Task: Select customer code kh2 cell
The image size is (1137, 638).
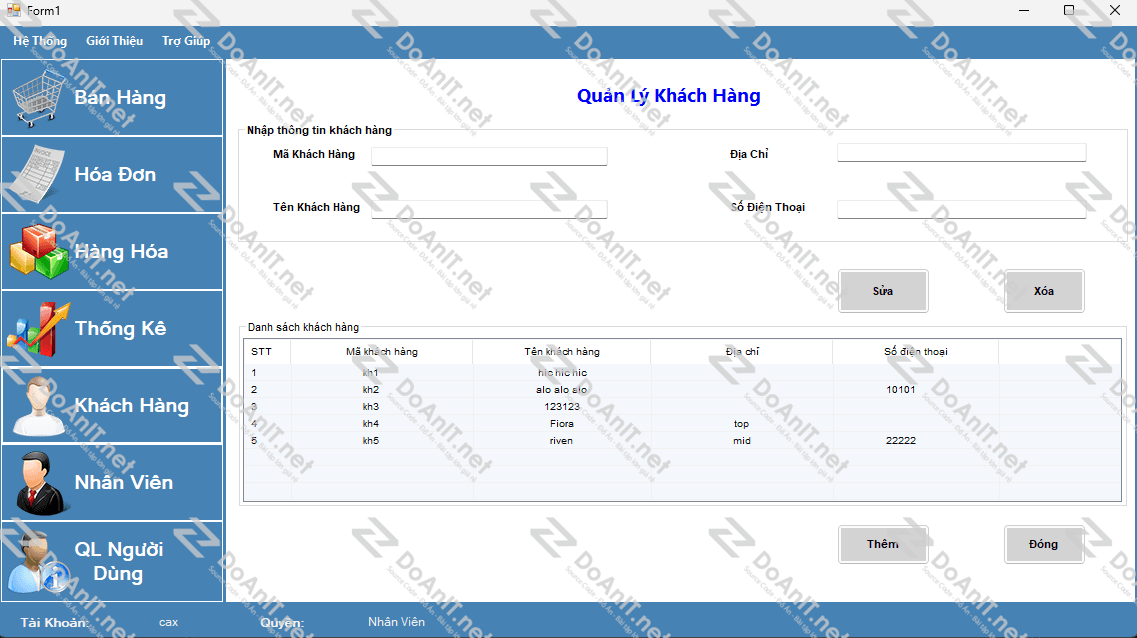Action: 371,389
